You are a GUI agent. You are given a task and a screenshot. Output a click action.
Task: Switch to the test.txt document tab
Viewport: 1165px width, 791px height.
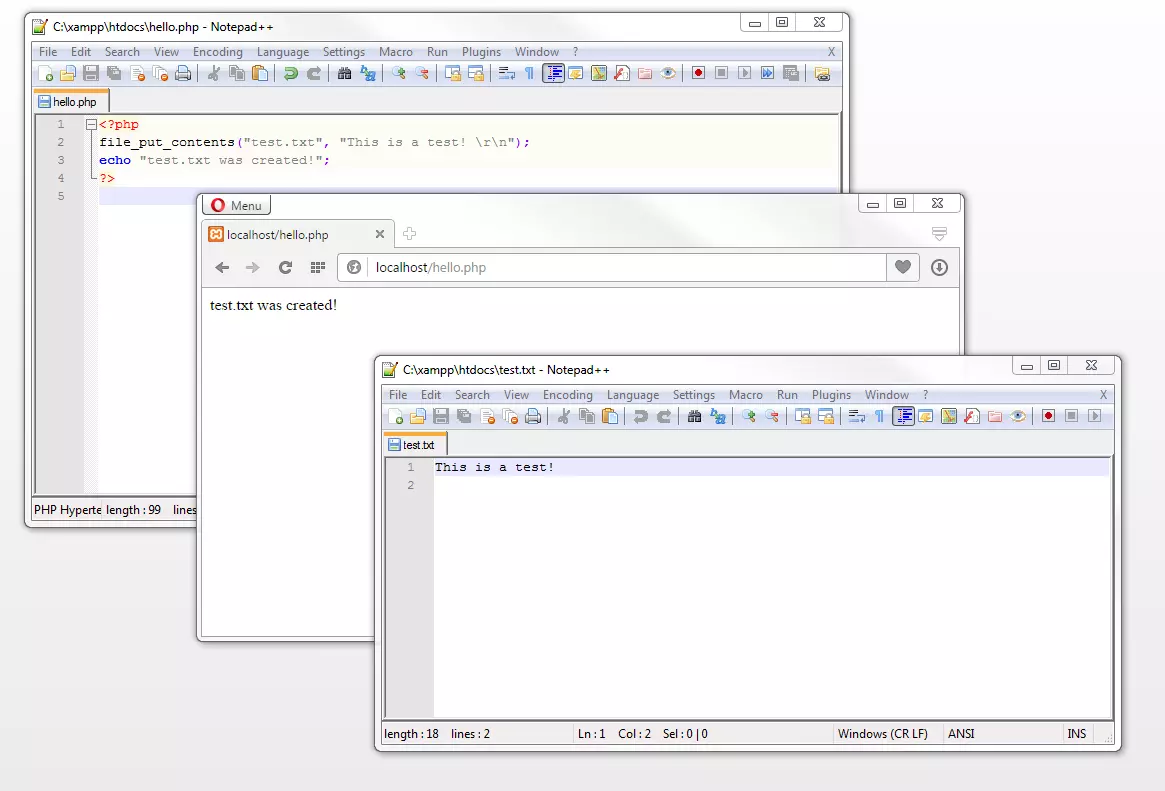[414, 444]
